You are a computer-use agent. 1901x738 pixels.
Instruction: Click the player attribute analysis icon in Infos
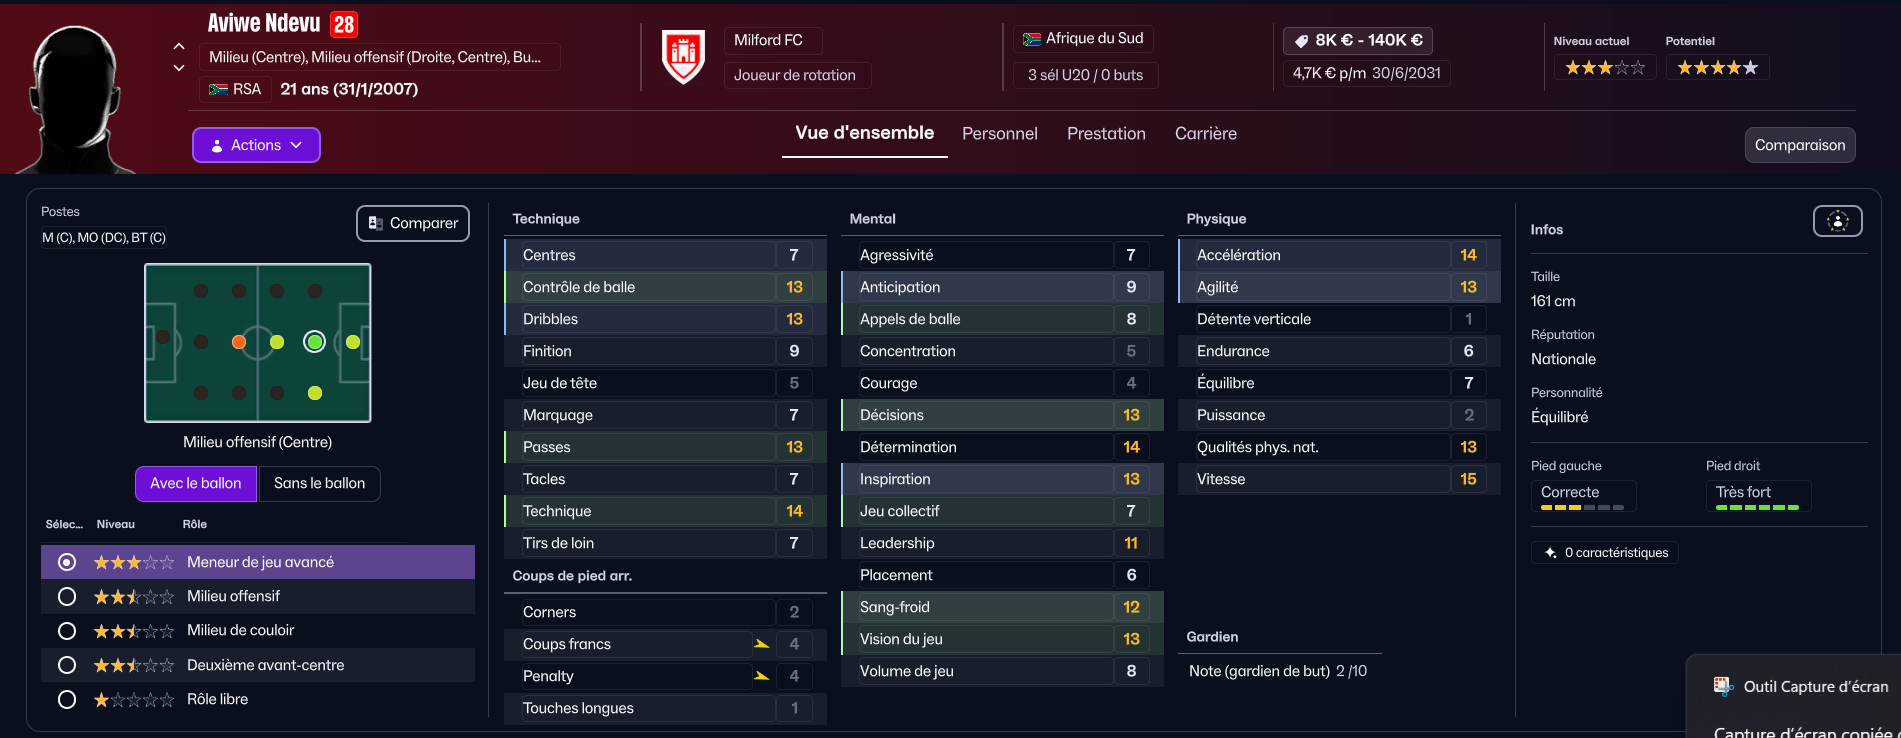coord(1838,221)
